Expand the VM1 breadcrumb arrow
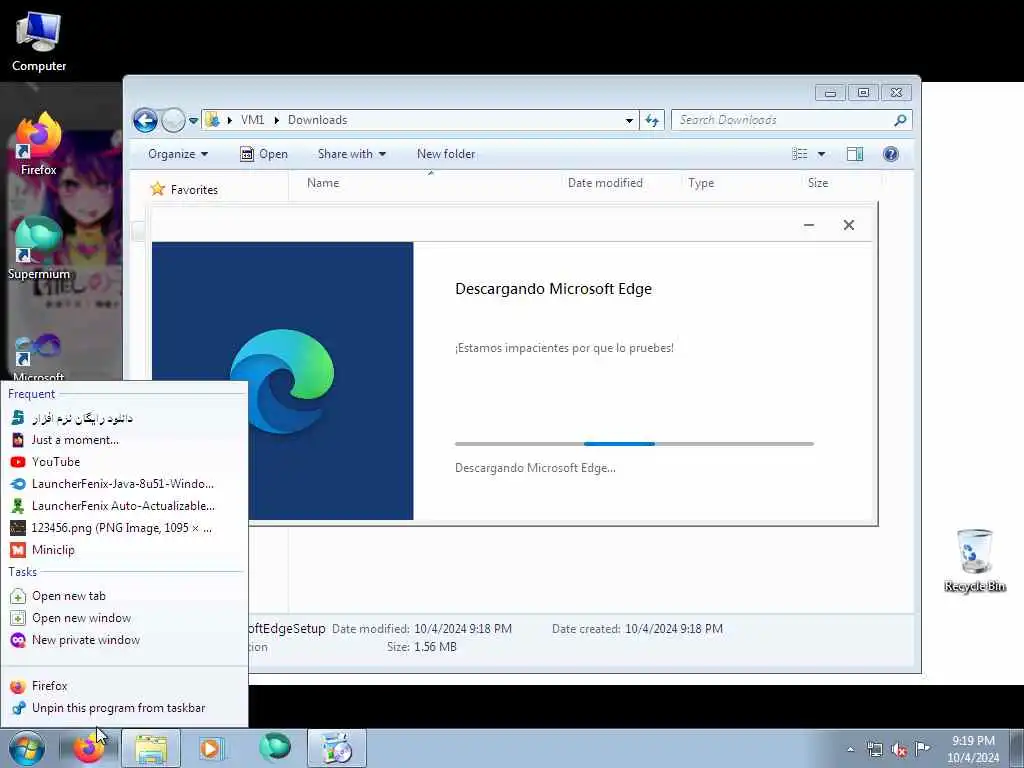Image resolution: width=1024 pixels, height=768 pixels. [276, 120]
